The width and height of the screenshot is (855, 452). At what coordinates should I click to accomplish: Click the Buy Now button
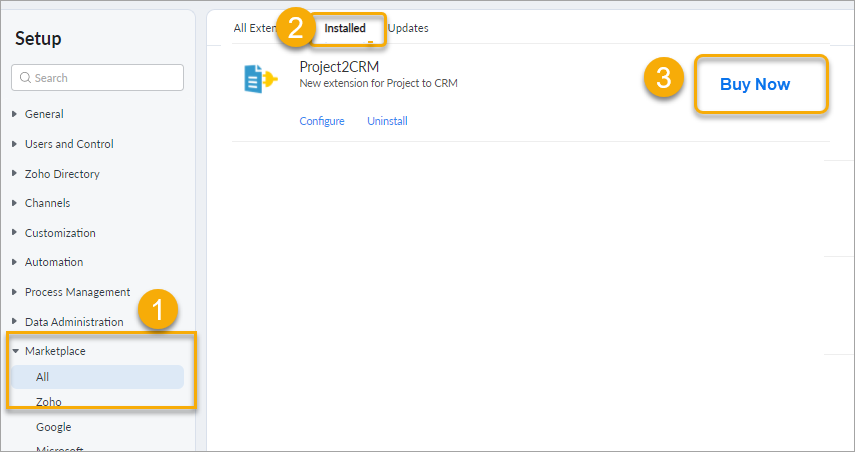[755, 85]
